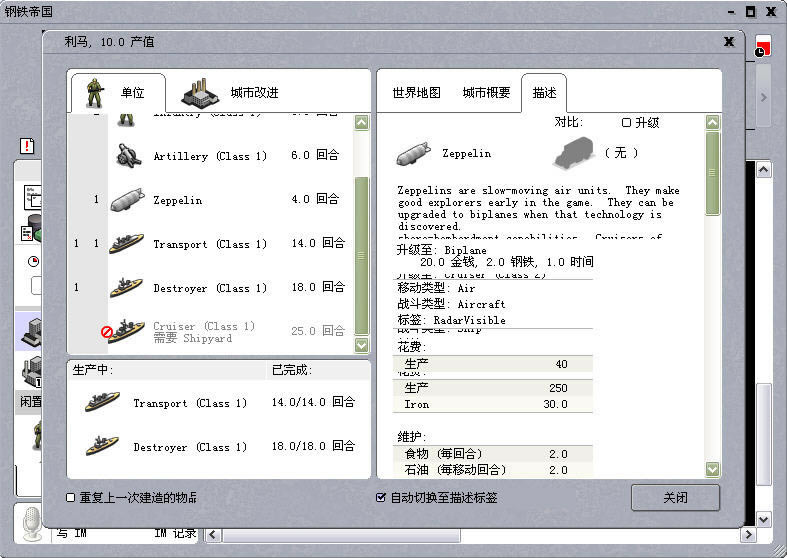The image size is (787, 558).
Task: Click the microphone icon at bottom left
Action: point(31,522)
